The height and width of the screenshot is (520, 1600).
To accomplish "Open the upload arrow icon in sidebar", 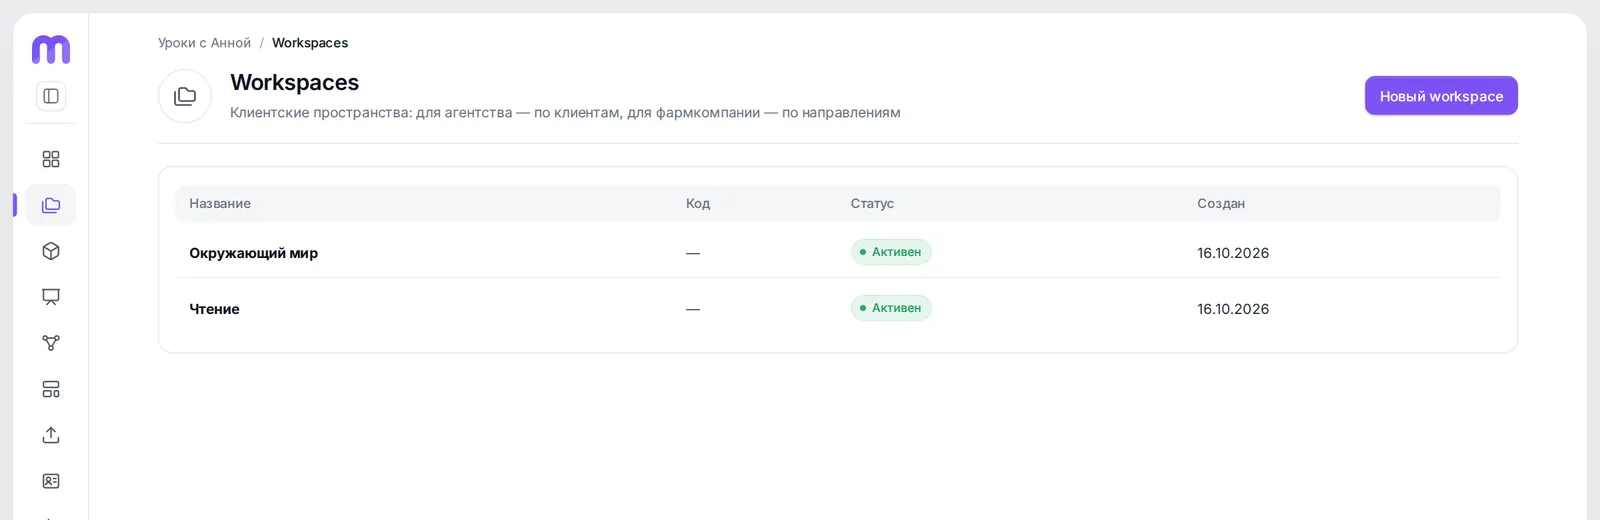I will coord(51,435).
